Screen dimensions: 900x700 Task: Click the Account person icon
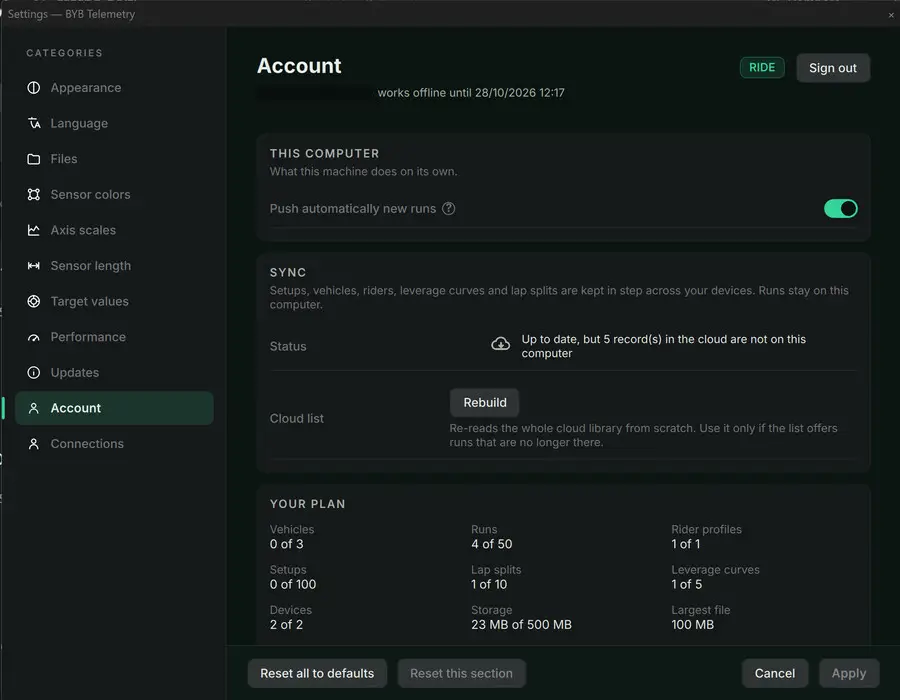coord(34,408)
